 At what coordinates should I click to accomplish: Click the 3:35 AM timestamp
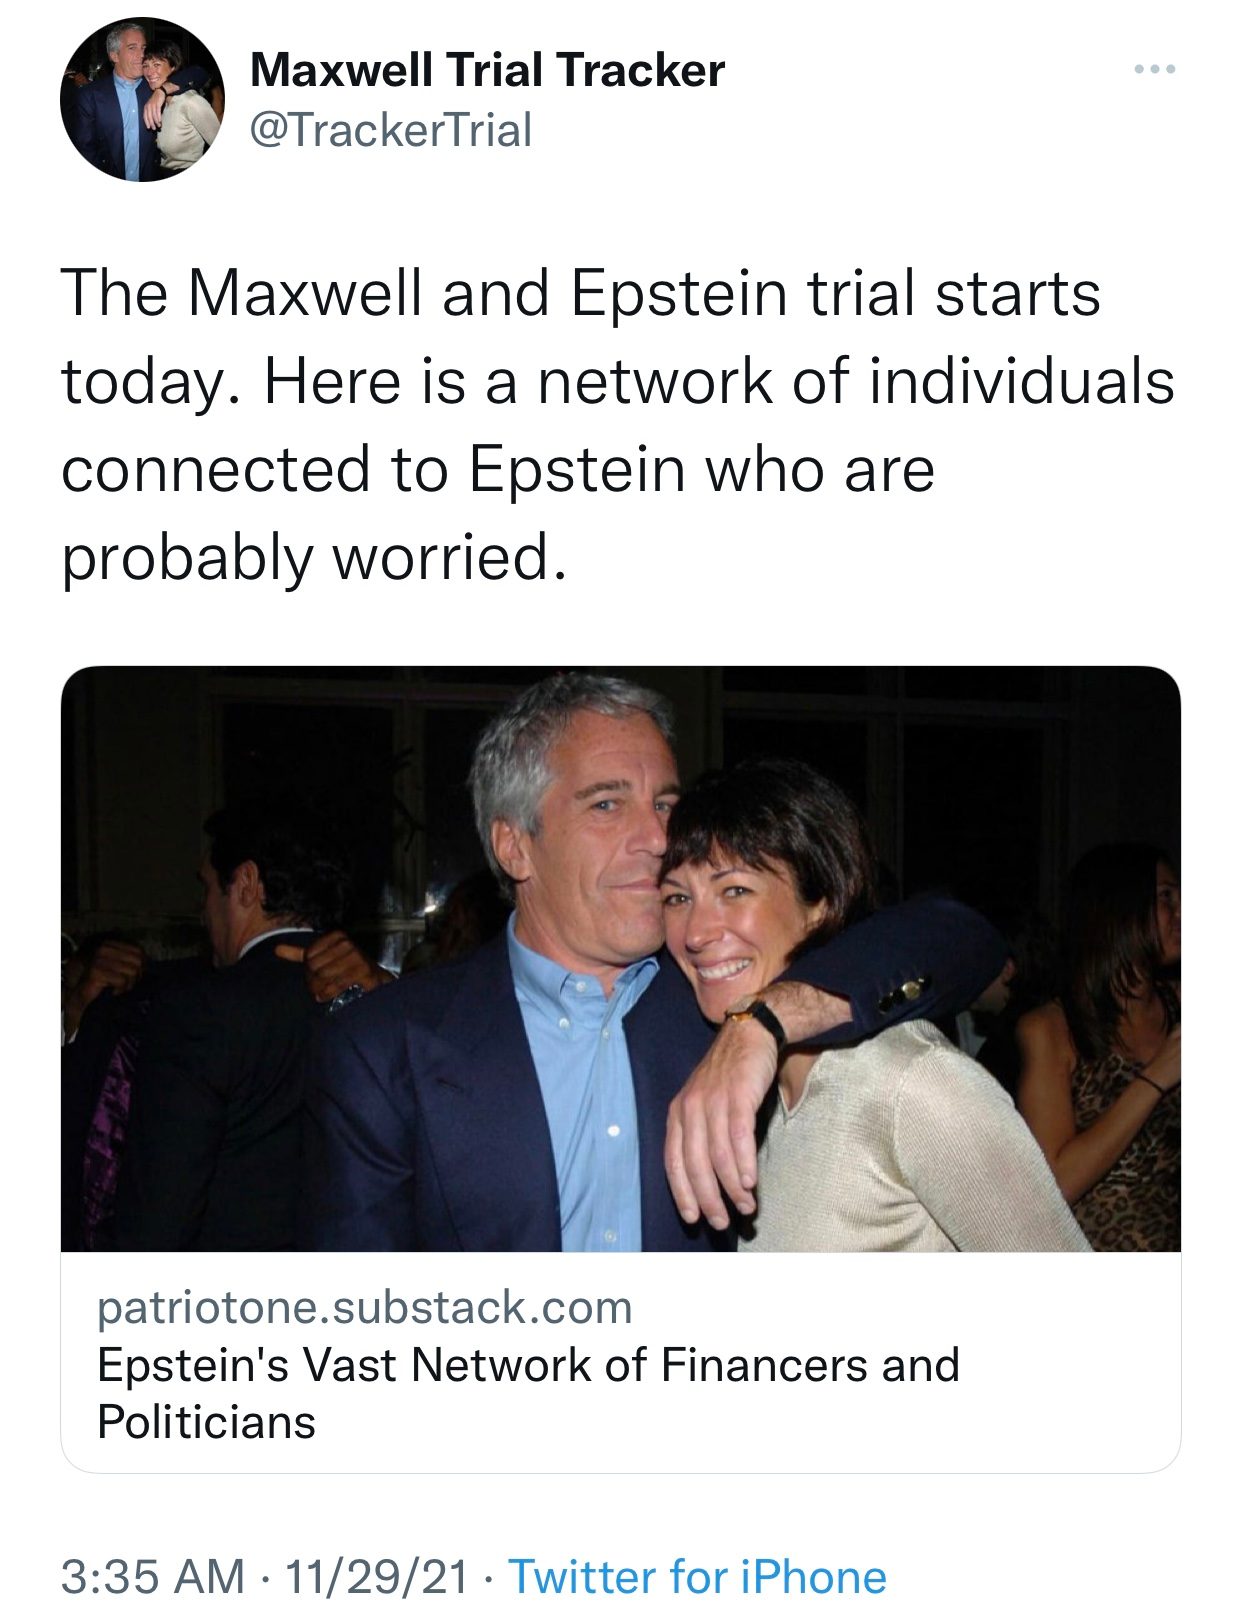pos(152,1577)
